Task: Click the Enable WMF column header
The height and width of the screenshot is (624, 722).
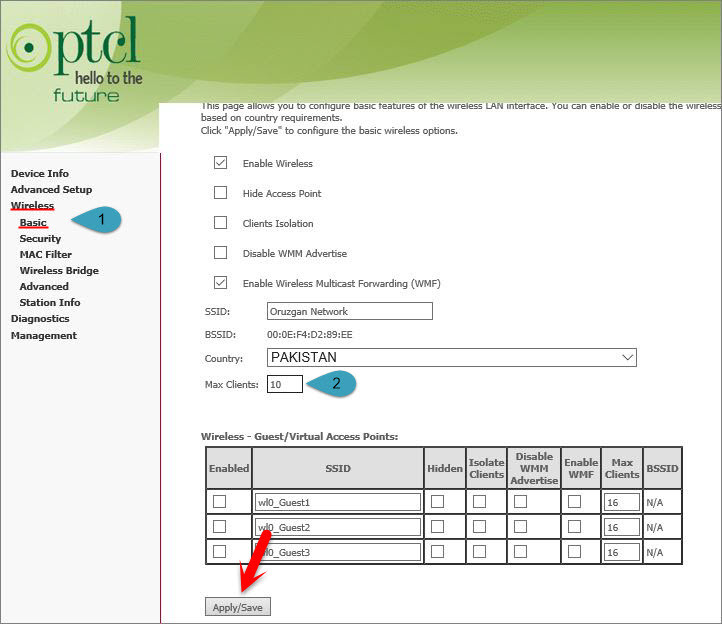Action: click(581, 468)
